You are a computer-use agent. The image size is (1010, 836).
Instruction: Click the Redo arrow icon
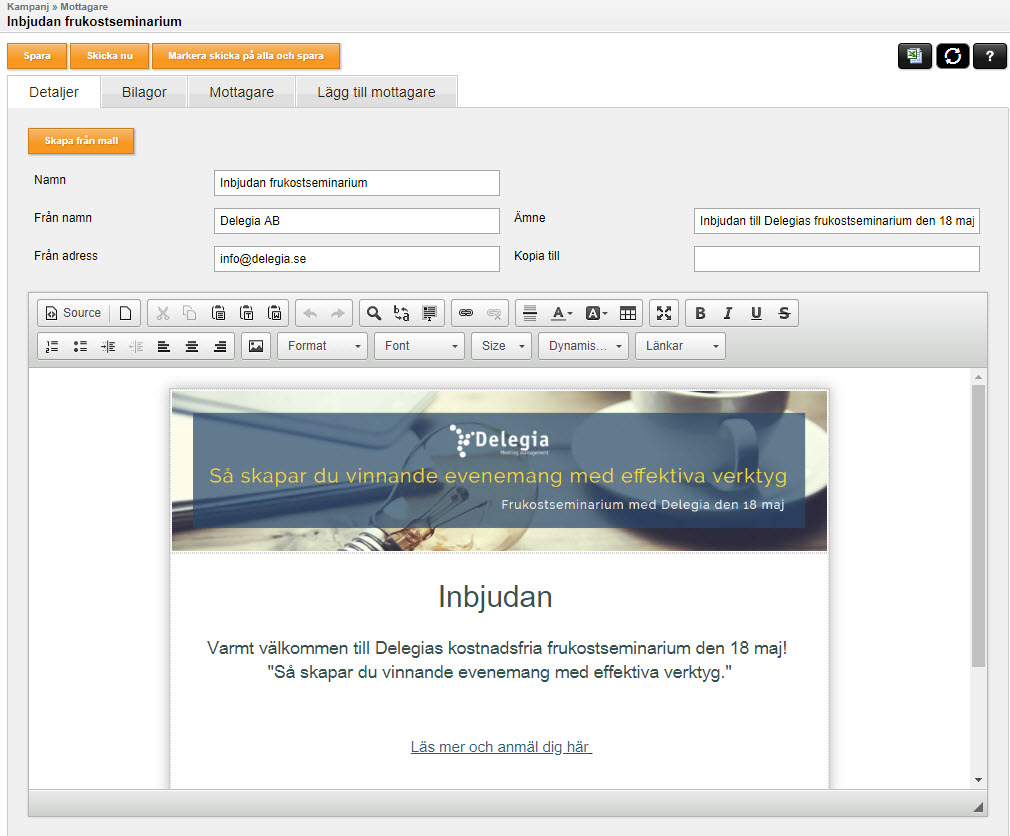338,313
